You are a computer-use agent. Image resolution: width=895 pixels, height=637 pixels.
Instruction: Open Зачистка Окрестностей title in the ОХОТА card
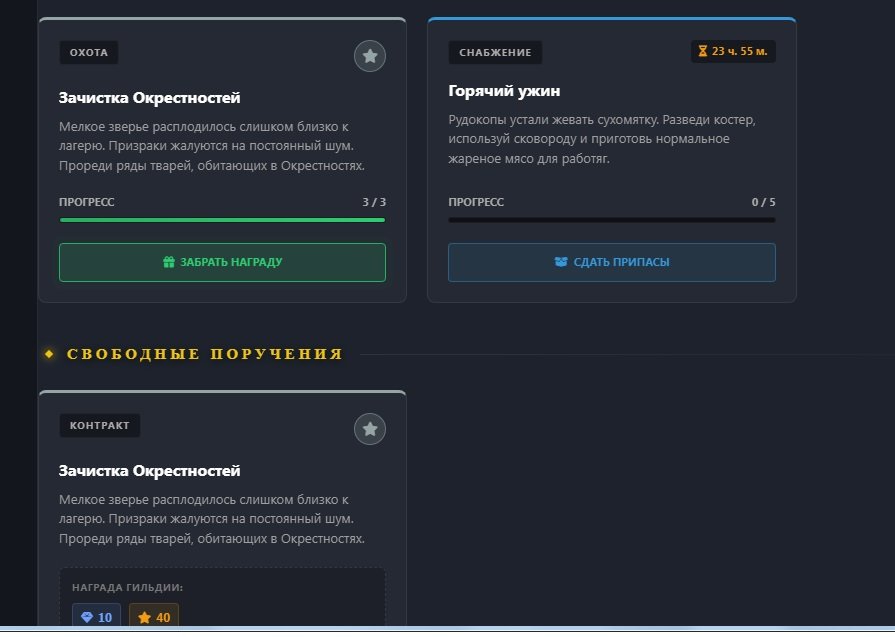pos(149,98)
